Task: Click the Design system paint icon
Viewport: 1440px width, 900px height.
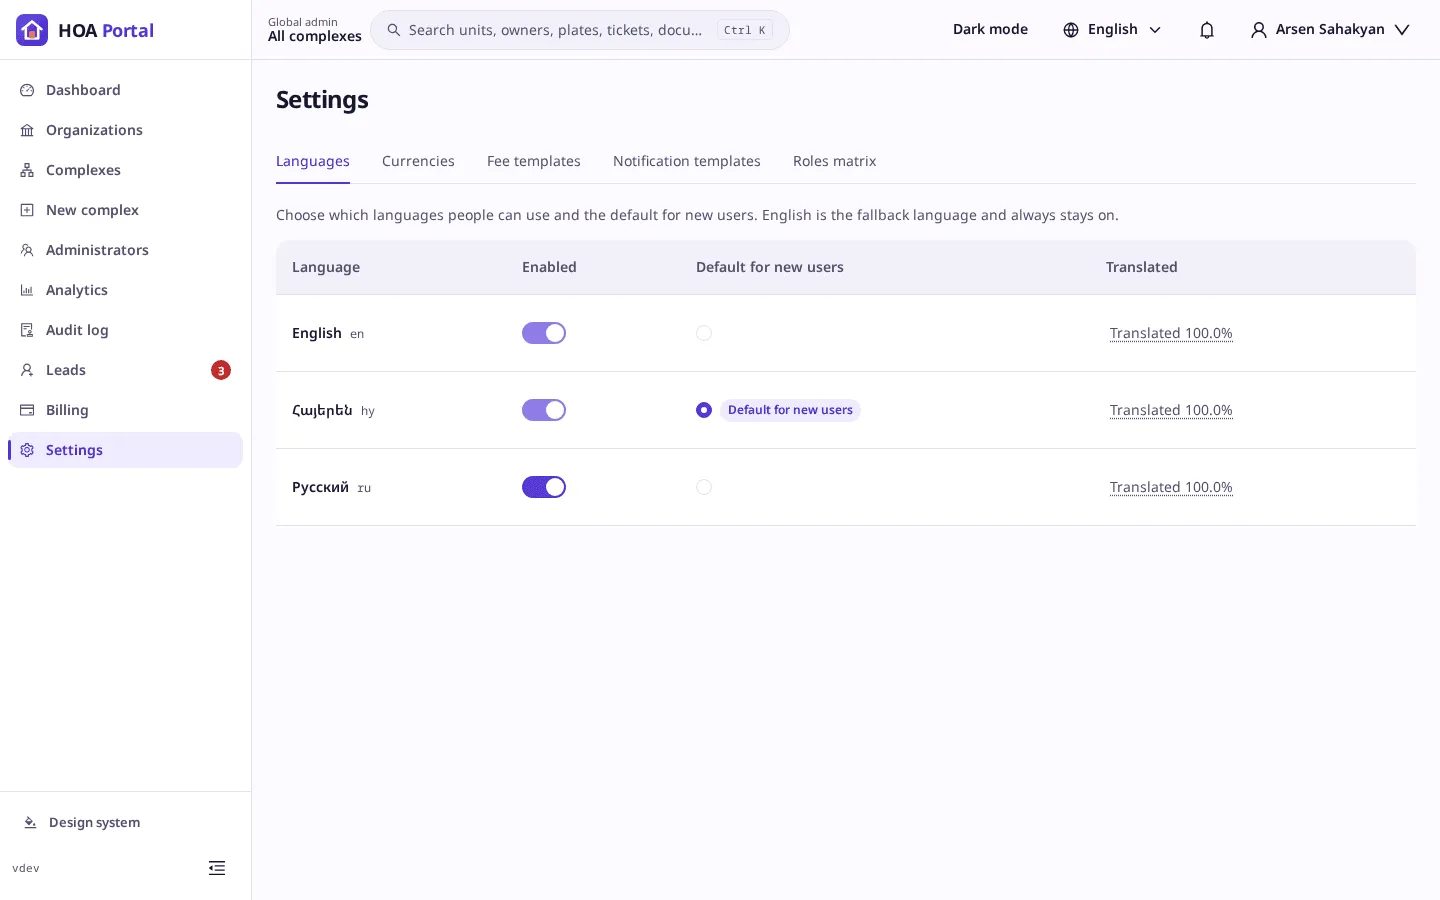Action: tap(30, 822)
